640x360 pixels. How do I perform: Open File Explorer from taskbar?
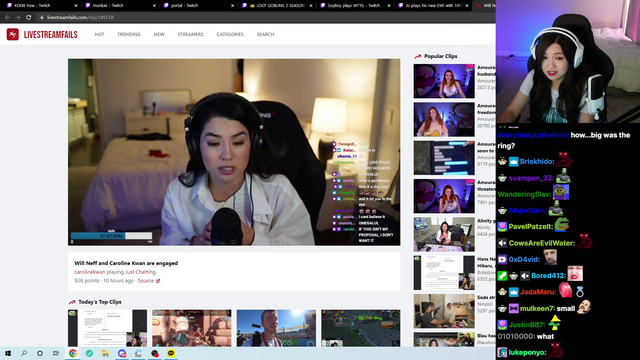coord(105,353)
